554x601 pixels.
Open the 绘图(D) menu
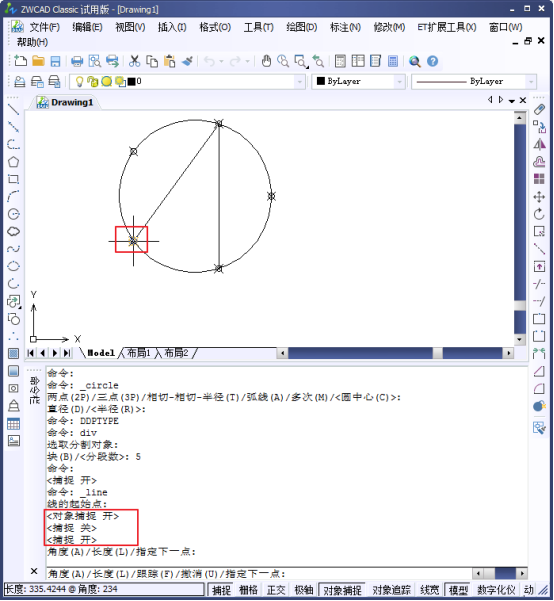point(302,27)
